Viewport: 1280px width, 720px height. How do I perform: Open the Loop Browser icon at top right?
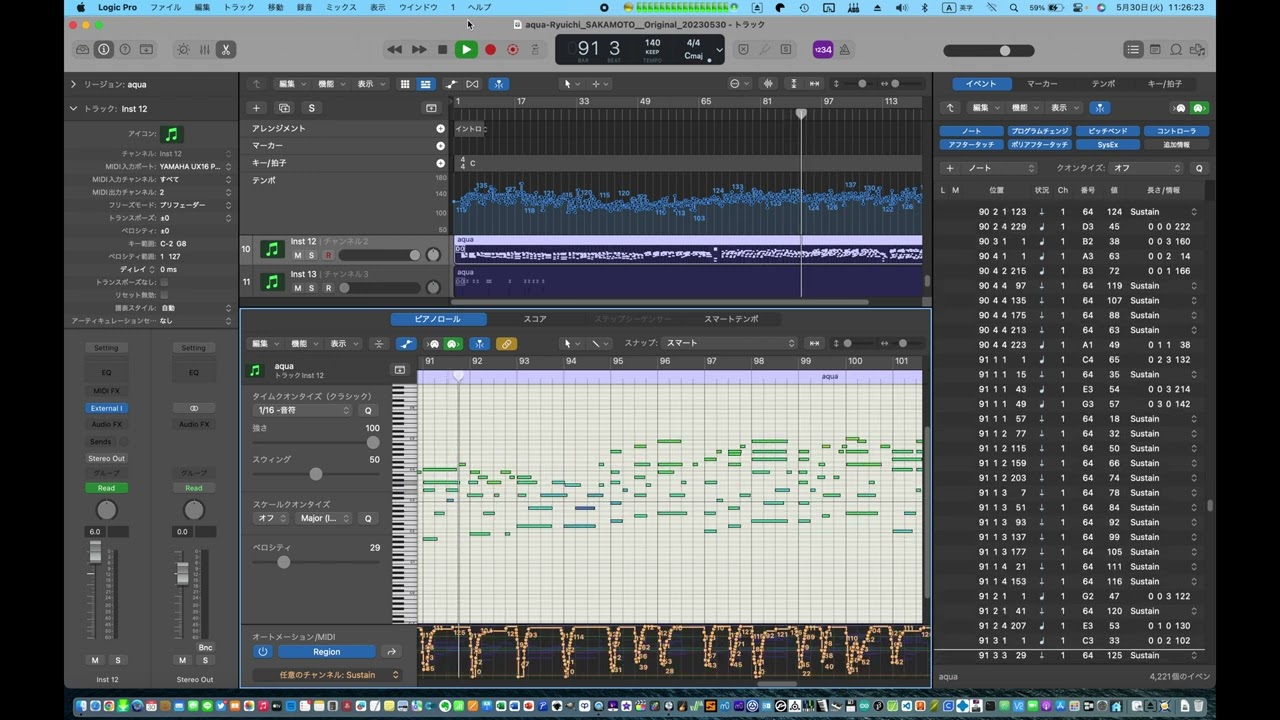1177,50
